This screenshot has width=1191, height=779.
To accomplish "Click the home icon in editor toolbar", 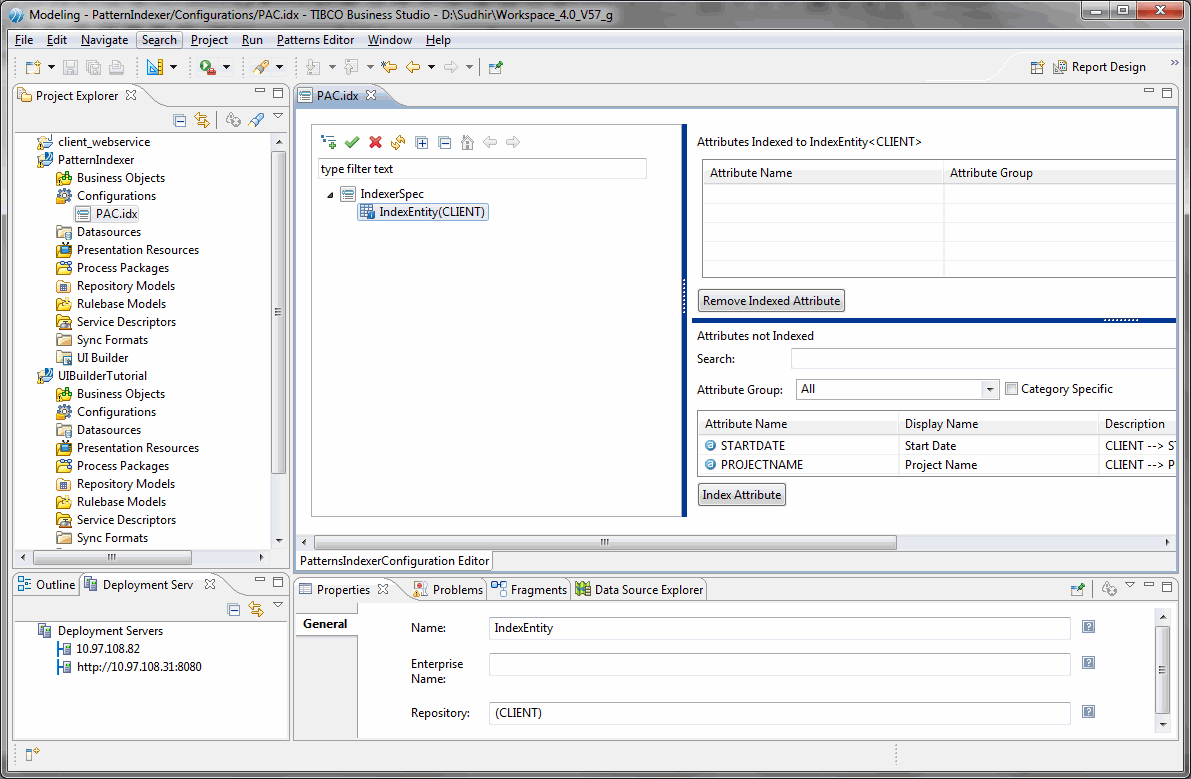I will (x=467, y=142).
